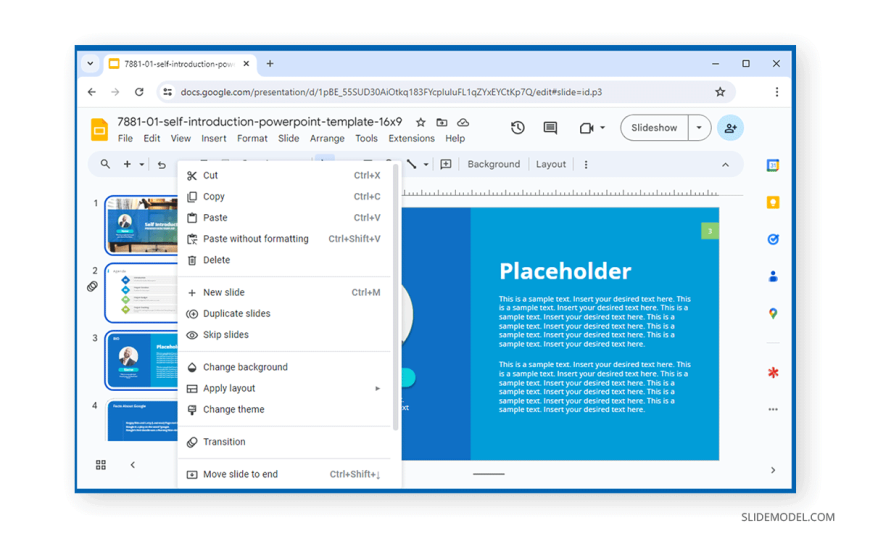Close the presentation browser tab
Screen dimensions: 870x539
pyautogui.click(x=246, y=64)
